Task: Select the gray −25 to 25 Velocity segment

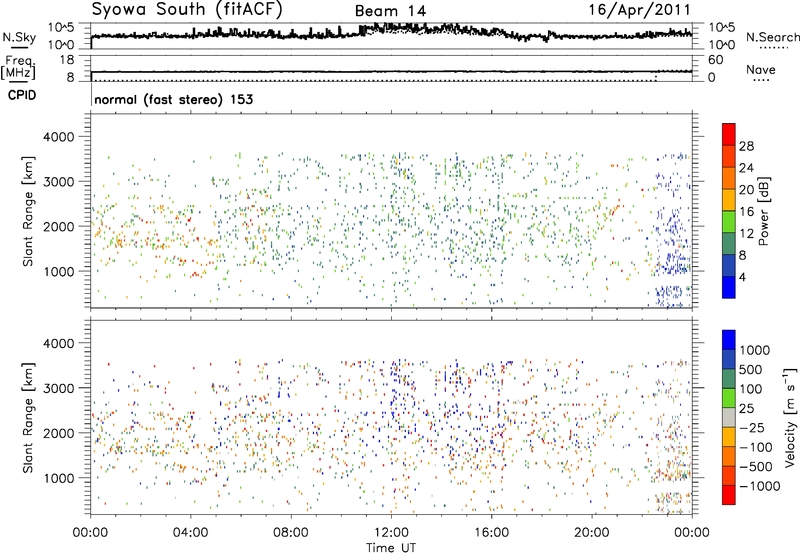Action: pos(729,417)
